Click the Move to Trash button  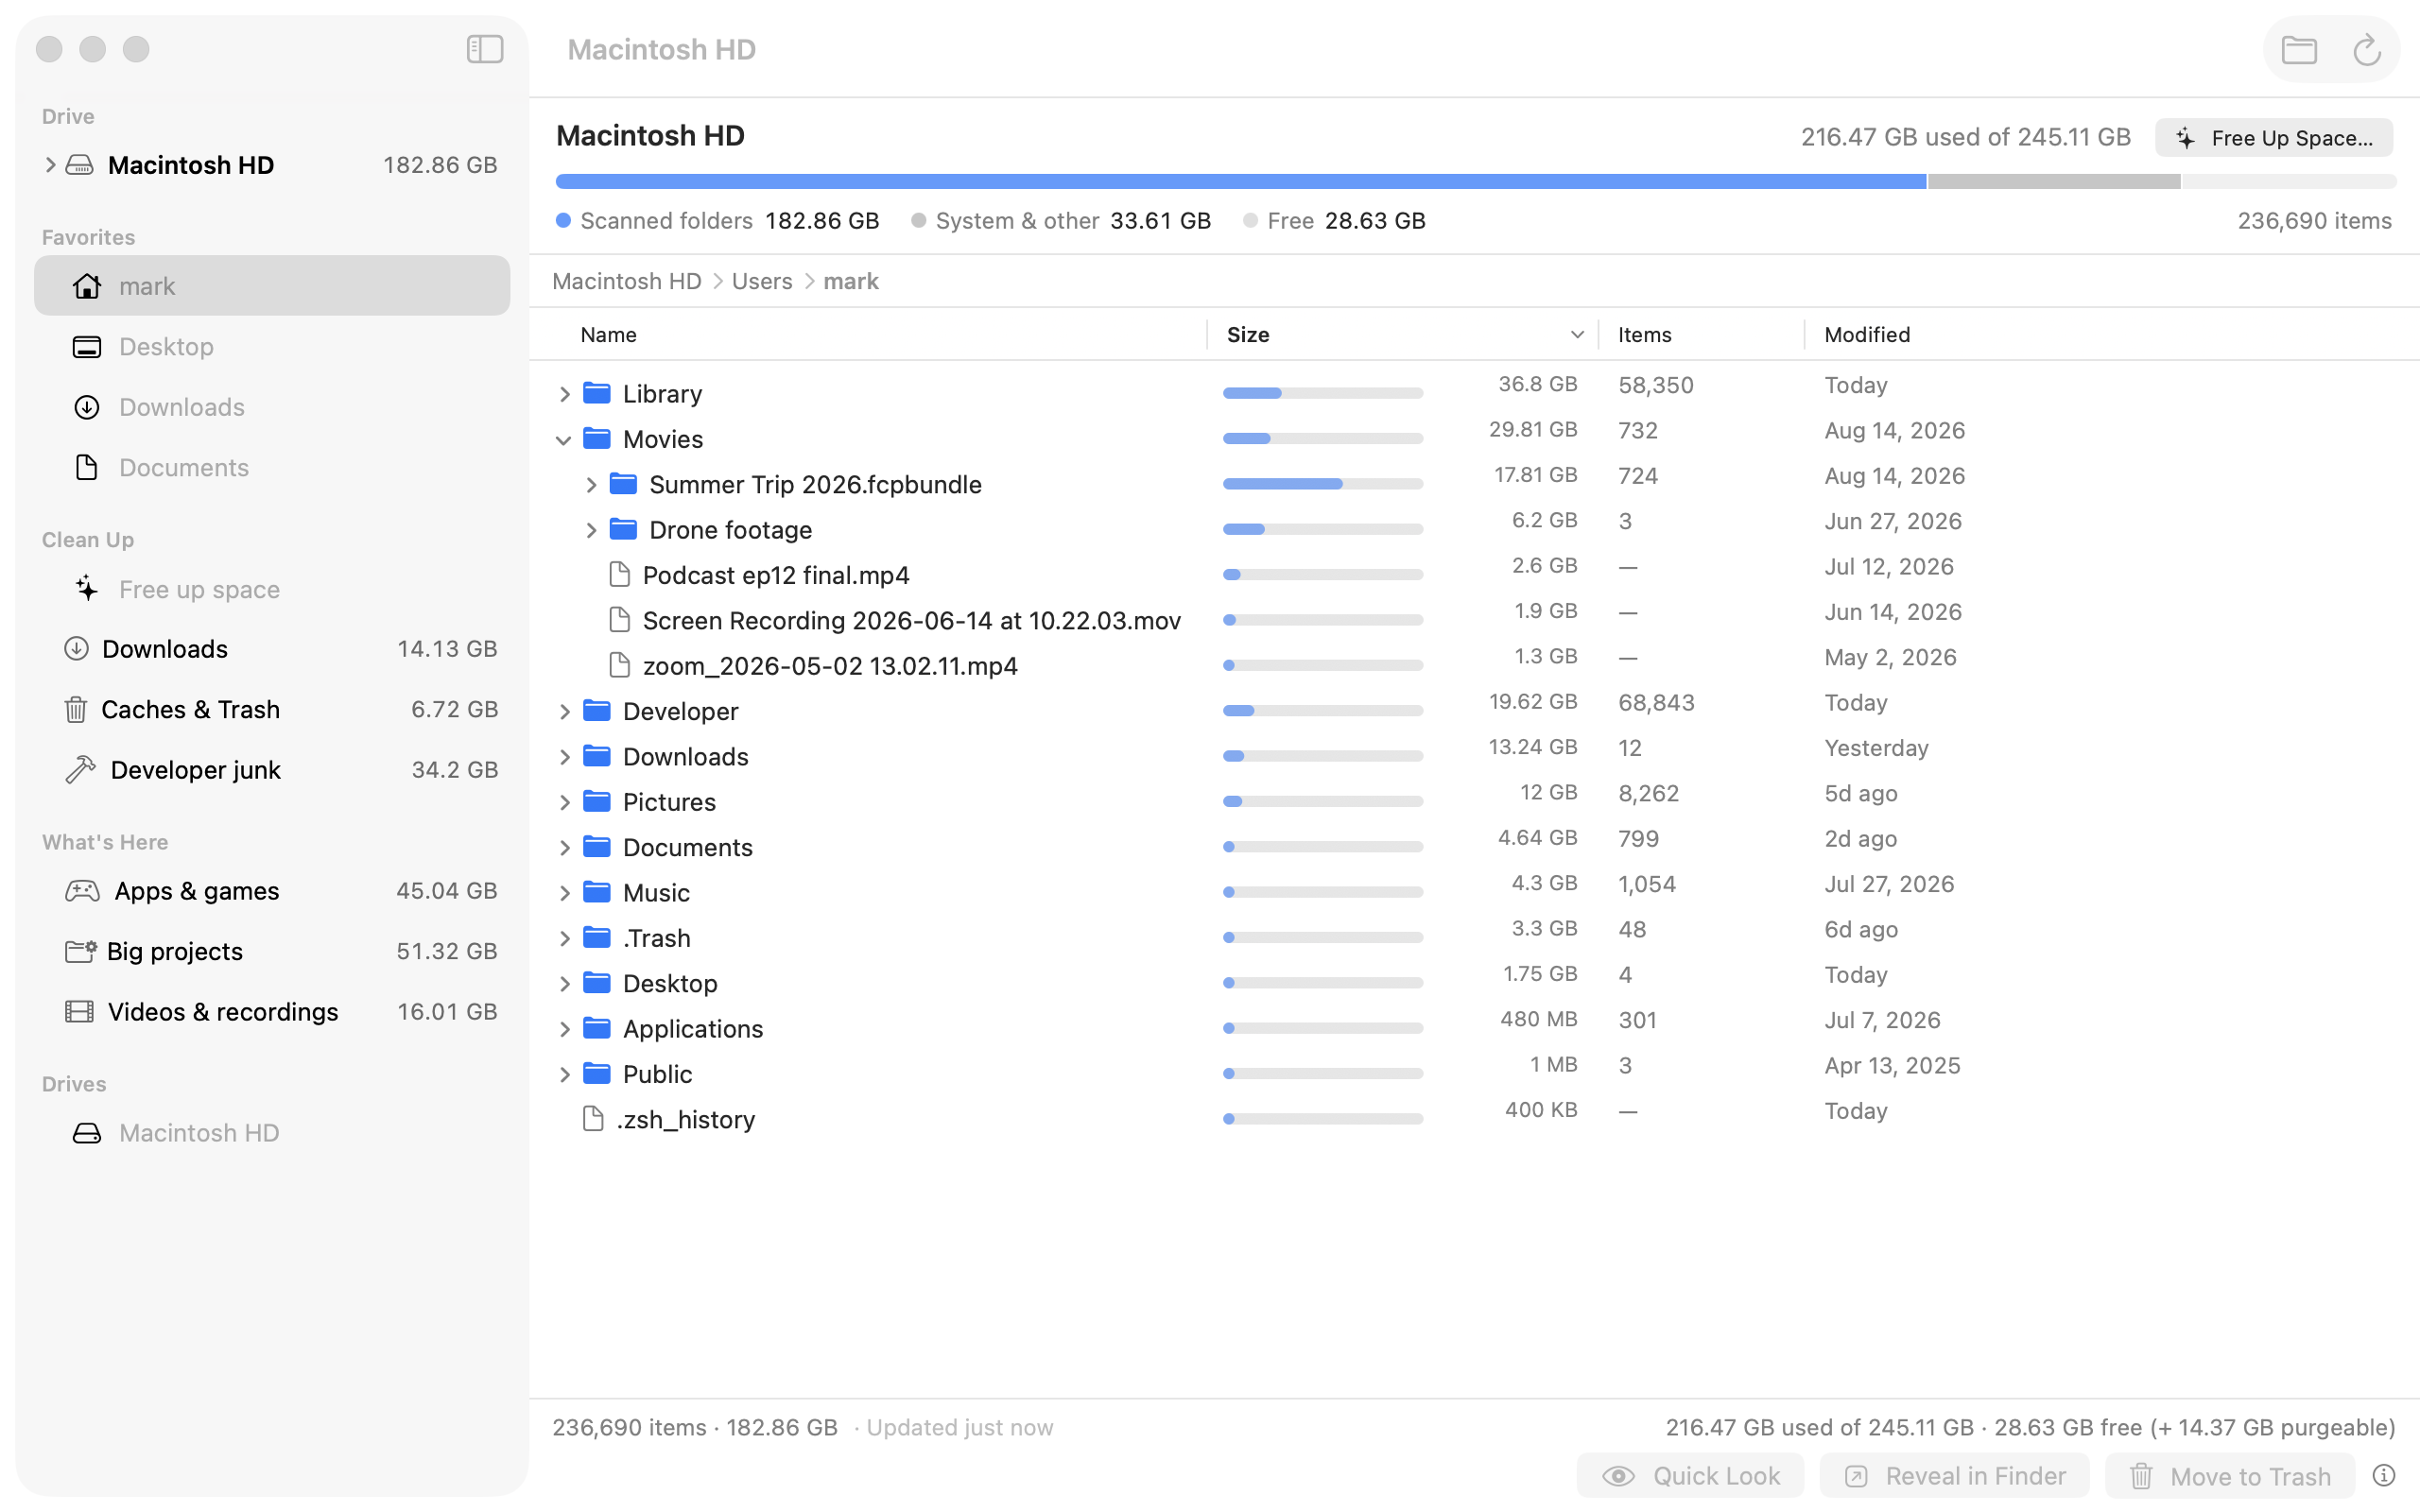point(2230,1475)
